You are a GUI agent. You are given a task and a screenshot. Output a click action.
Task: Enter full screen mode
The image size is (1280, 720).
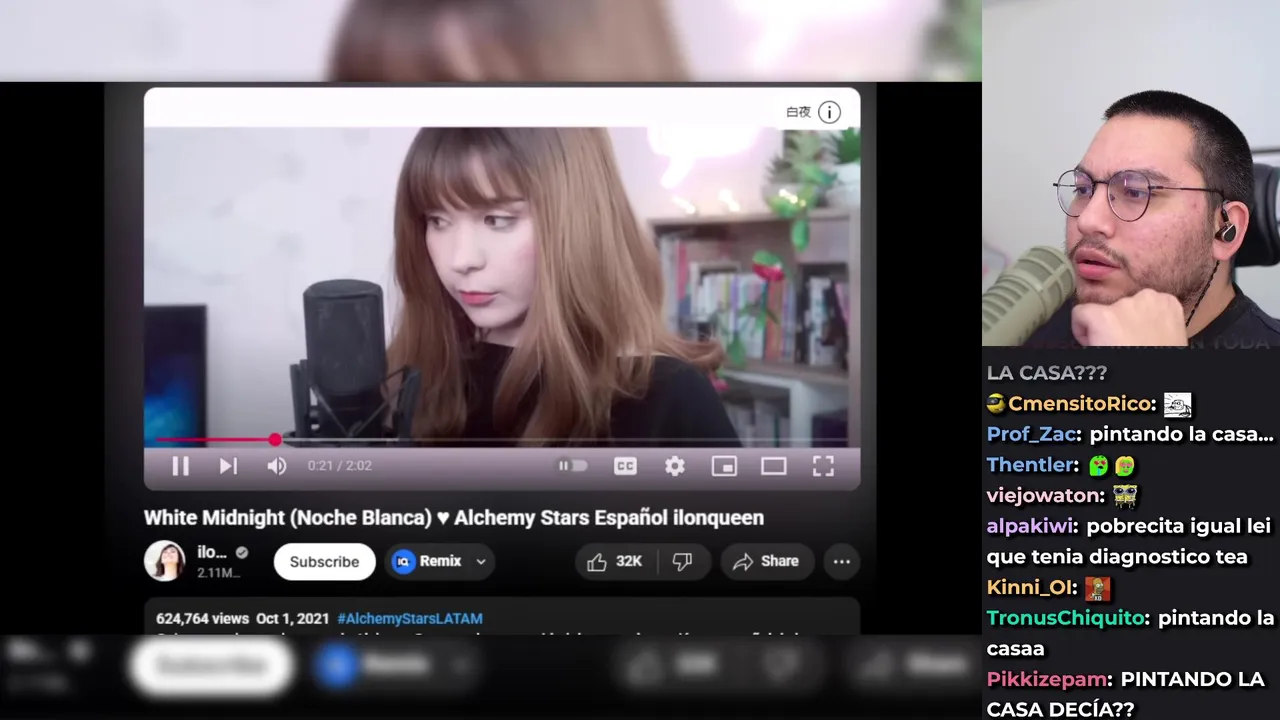pyautogui.click(x=823, y=466)
